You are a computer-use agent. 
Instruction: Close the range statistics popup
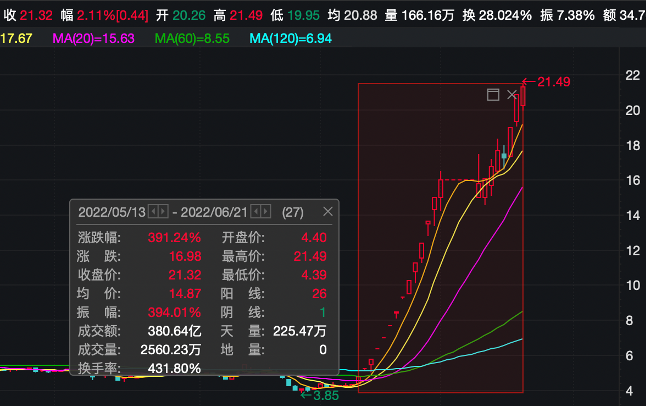point(327,212)
